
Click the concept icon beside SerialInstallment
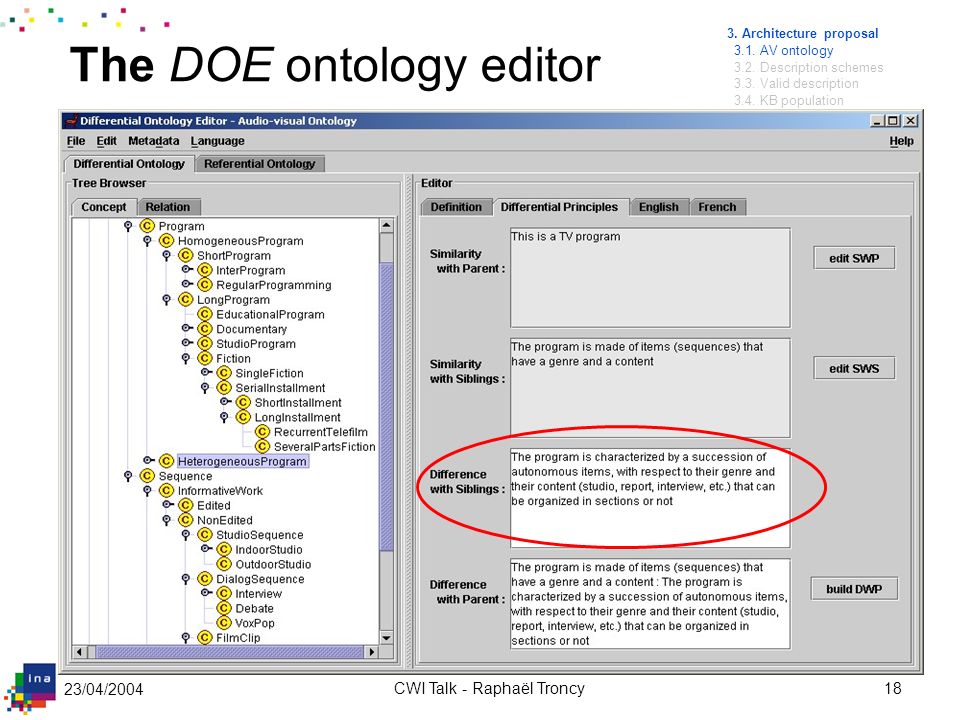pos(224,388)
